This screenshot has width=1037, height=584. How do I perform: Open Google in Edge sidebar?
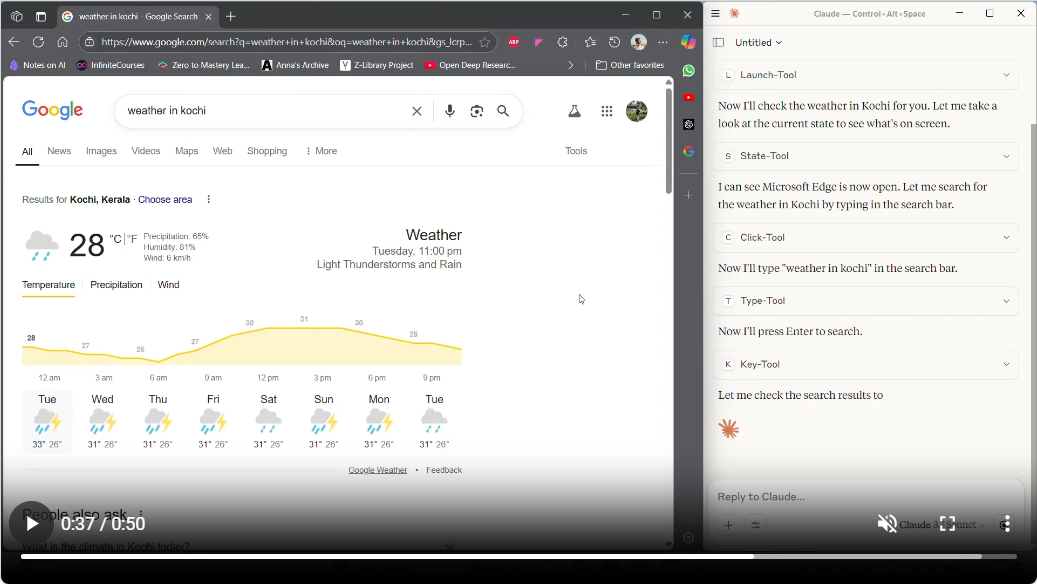pyautogui.click(x=688, y=151)
